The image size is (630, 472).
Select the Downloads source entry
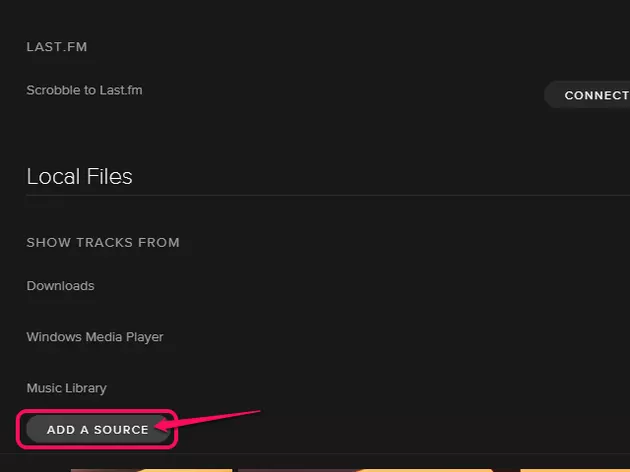coord(60,286)
